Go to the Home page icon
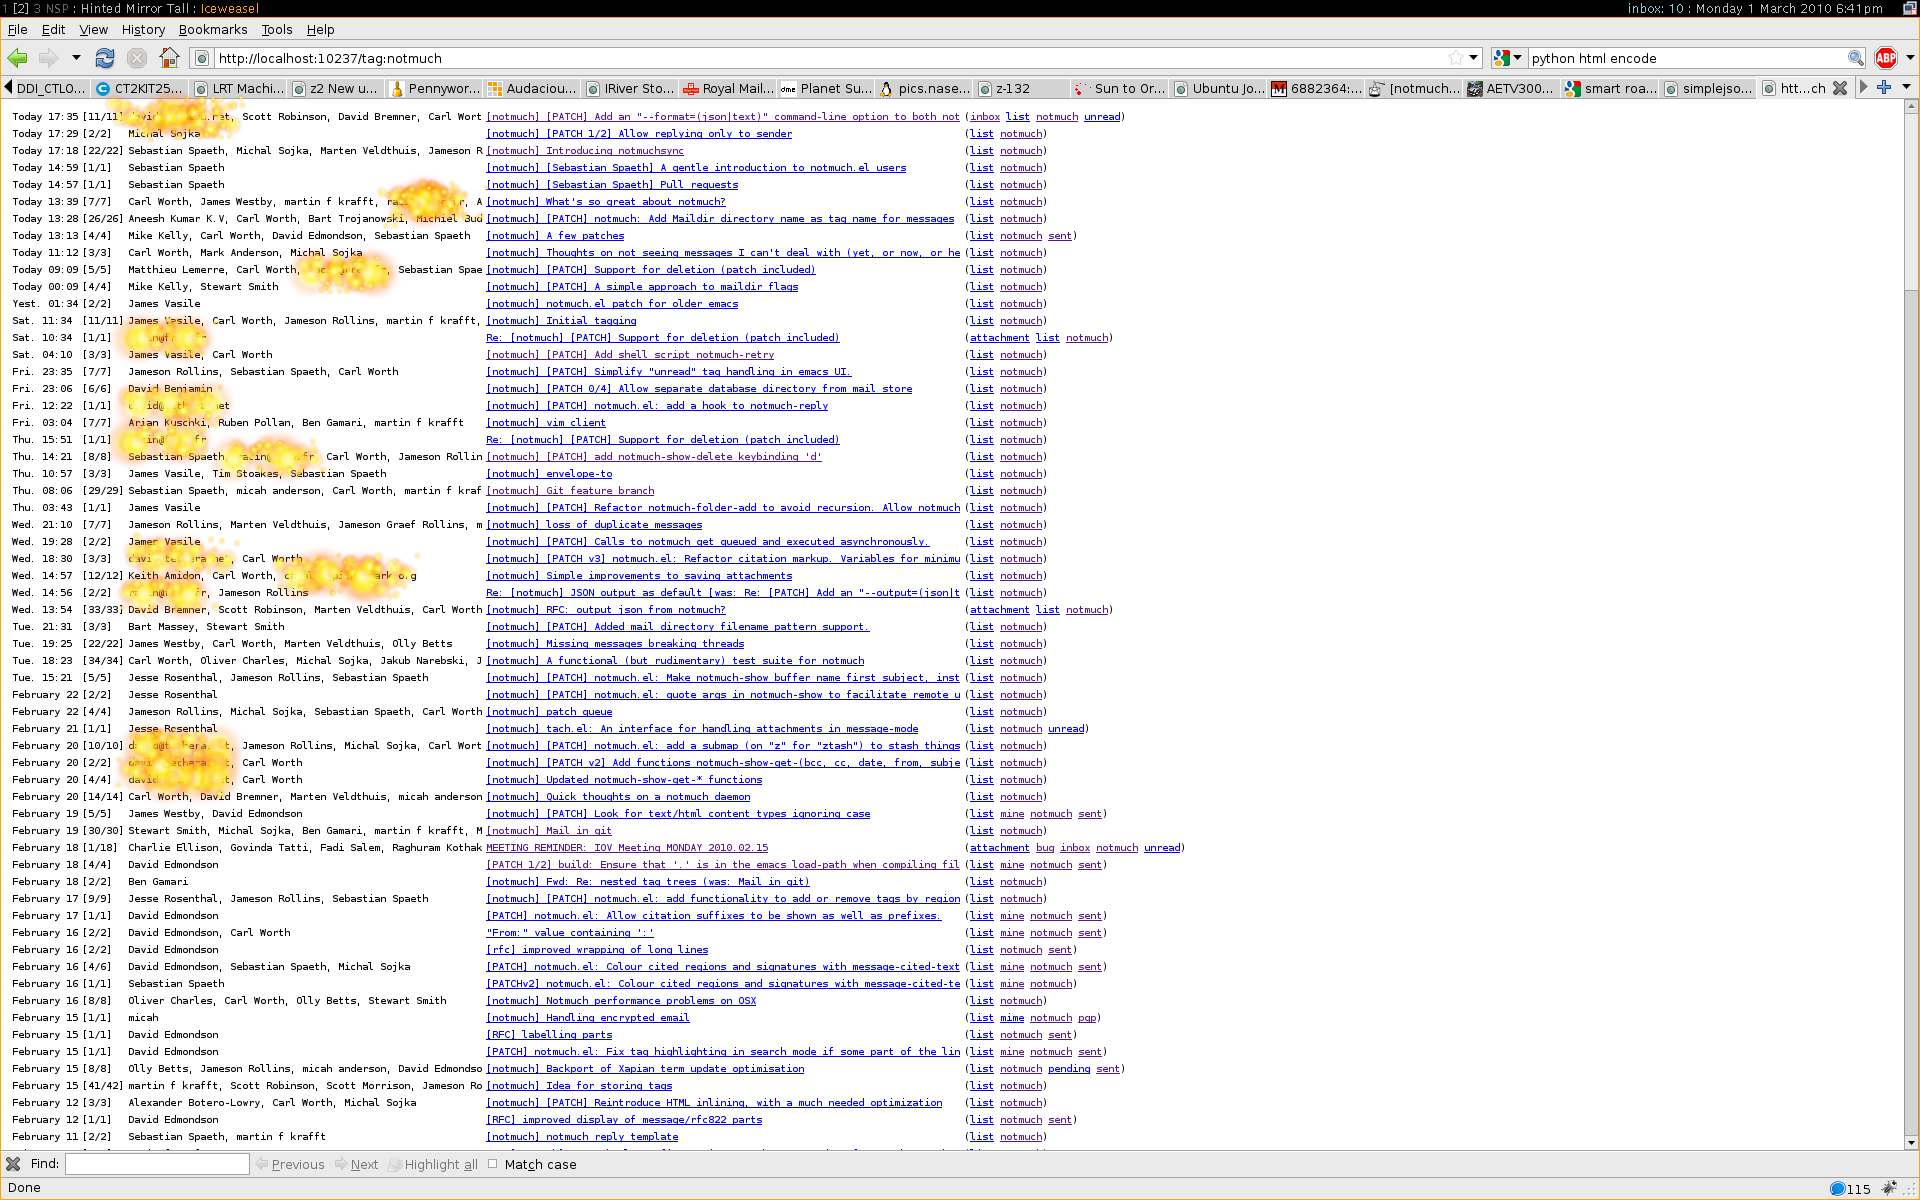Viewport: 1920px width, 1200px height. pyautogui.click(x=170, y=58)
